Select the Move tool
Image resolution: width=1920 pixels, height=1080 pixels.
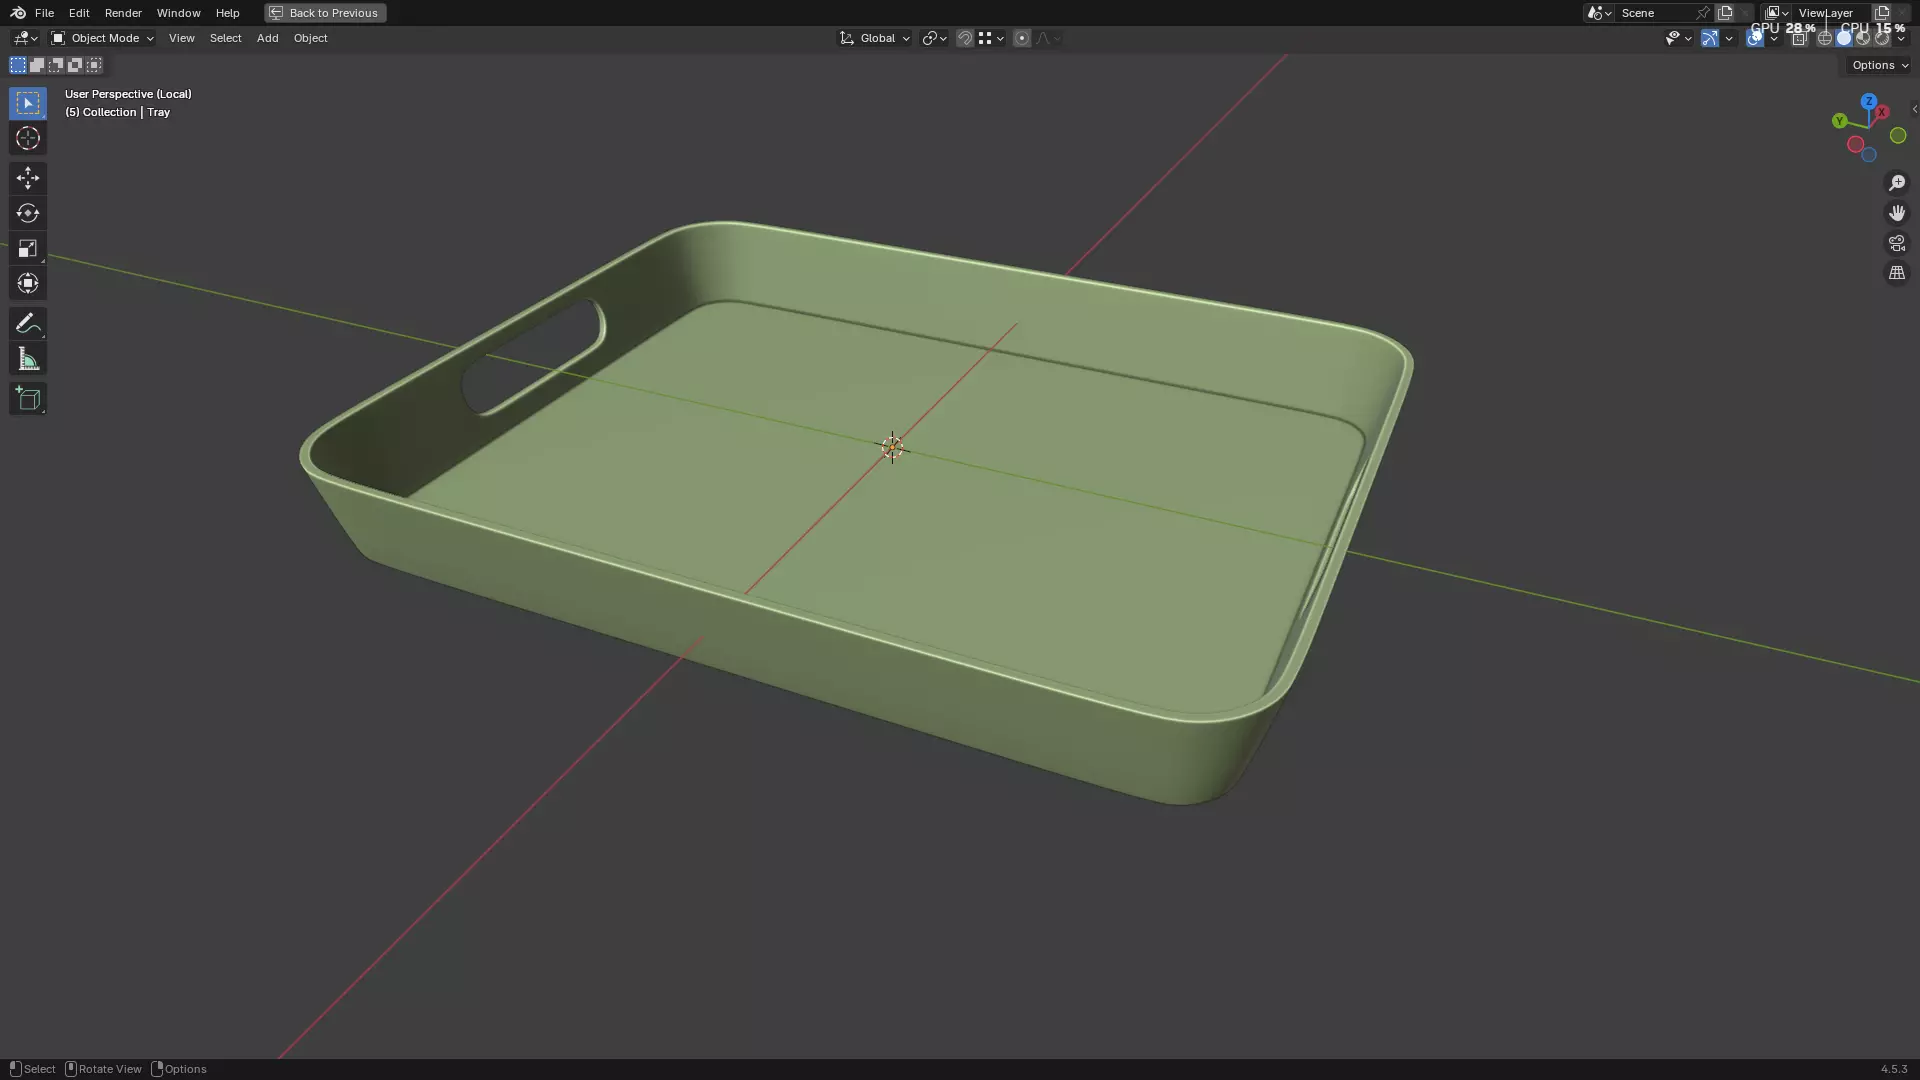click(x=27, y=178)
